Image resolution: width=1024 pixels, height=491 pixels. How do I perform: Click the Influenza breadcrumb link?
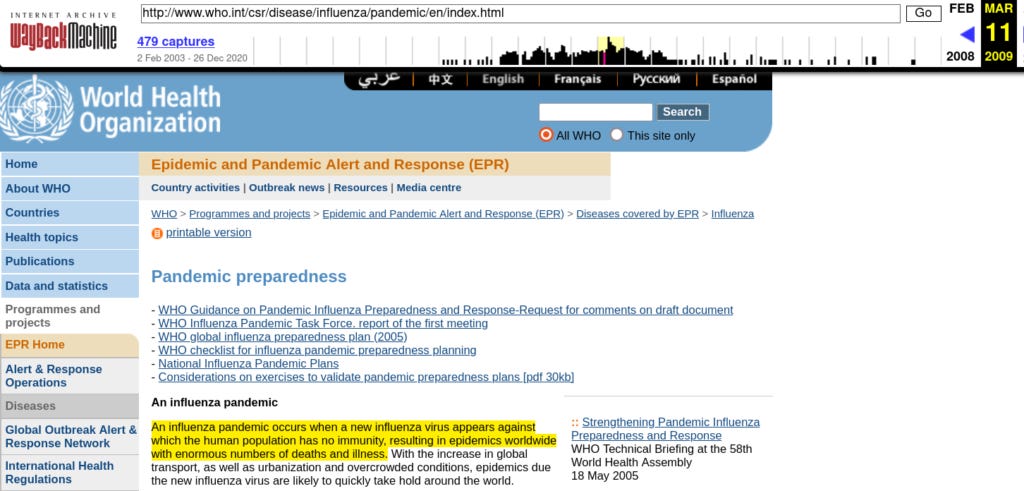click(x=732, y=214)
